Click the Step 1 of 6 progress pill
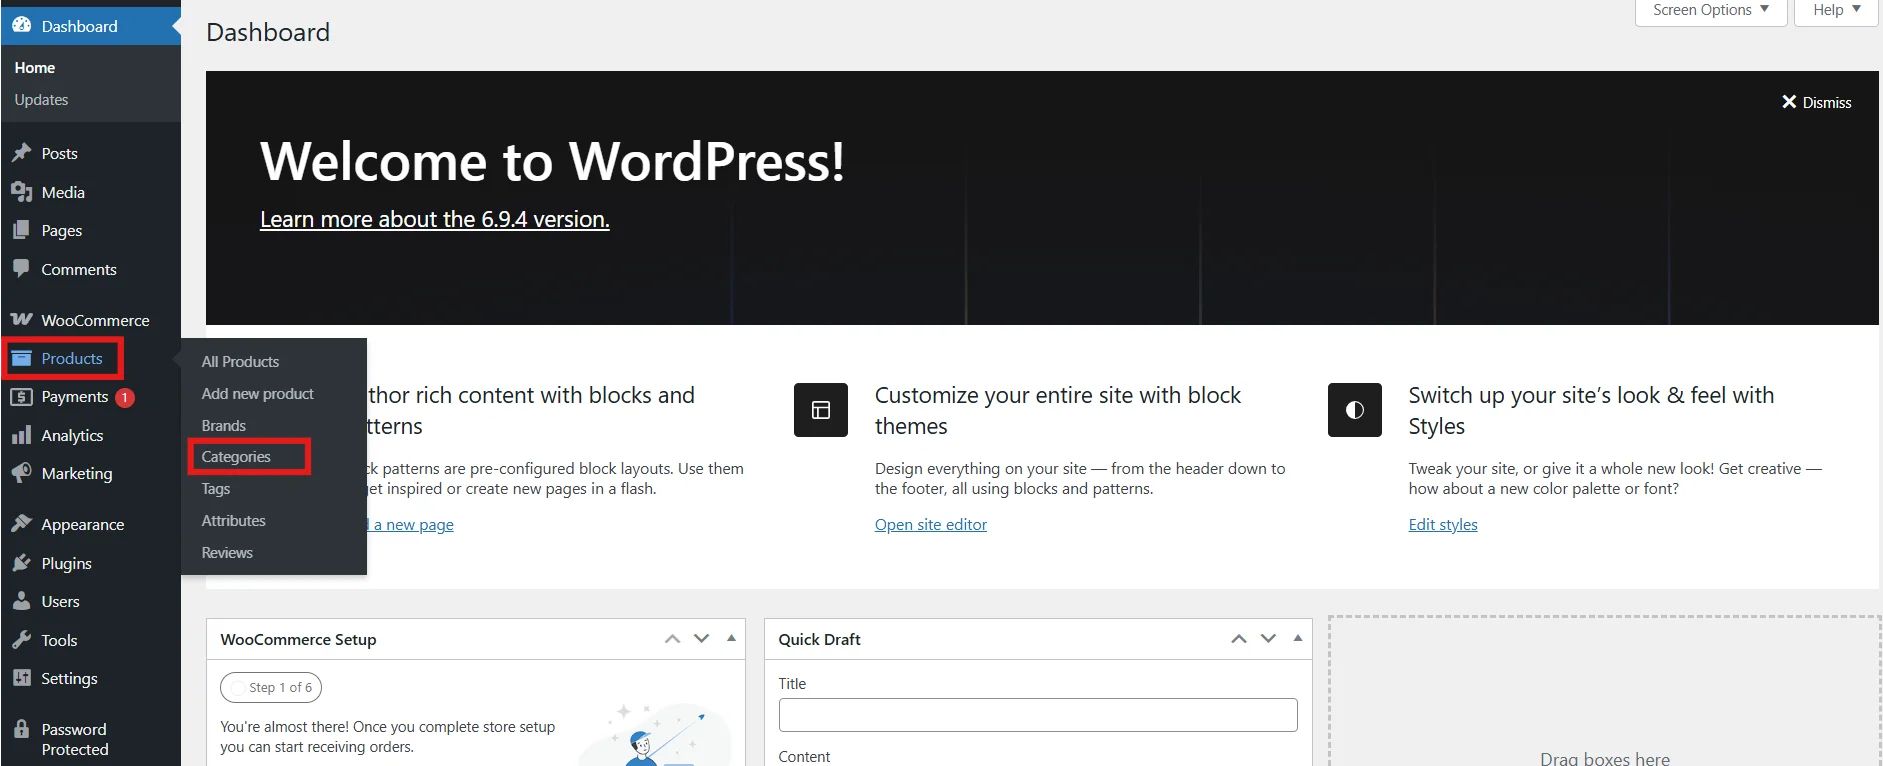1883x766 pixels. point(271,688)
